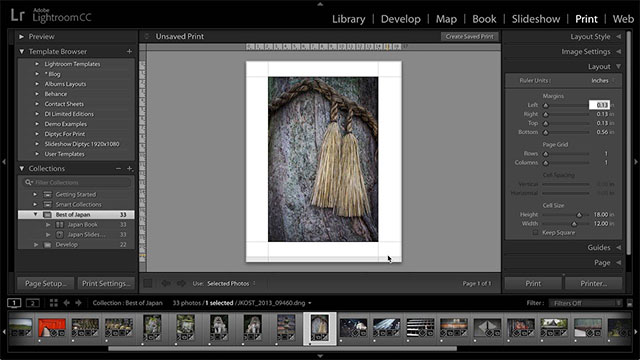Switch to Slideshow module

coord(536,19)
